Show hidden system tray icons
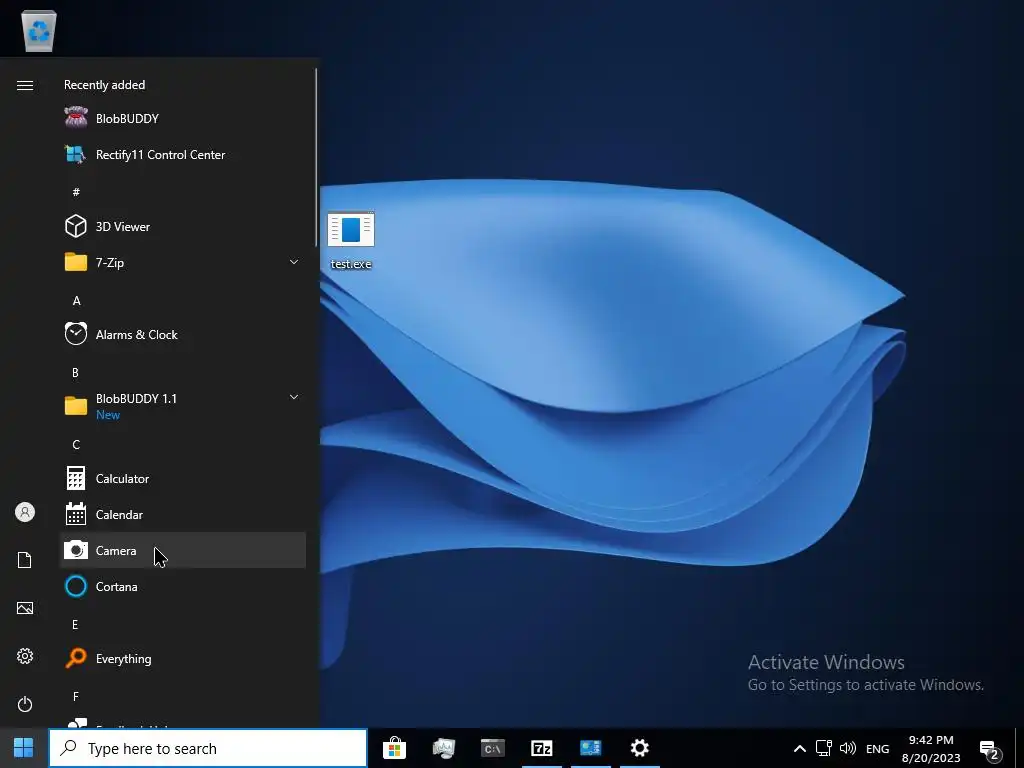 click(799, 748)
